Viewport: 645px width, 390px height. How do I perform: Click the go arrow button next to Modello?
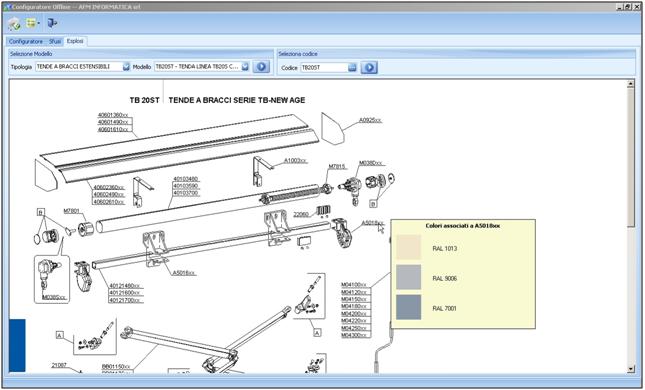click(x=261, y=67)
